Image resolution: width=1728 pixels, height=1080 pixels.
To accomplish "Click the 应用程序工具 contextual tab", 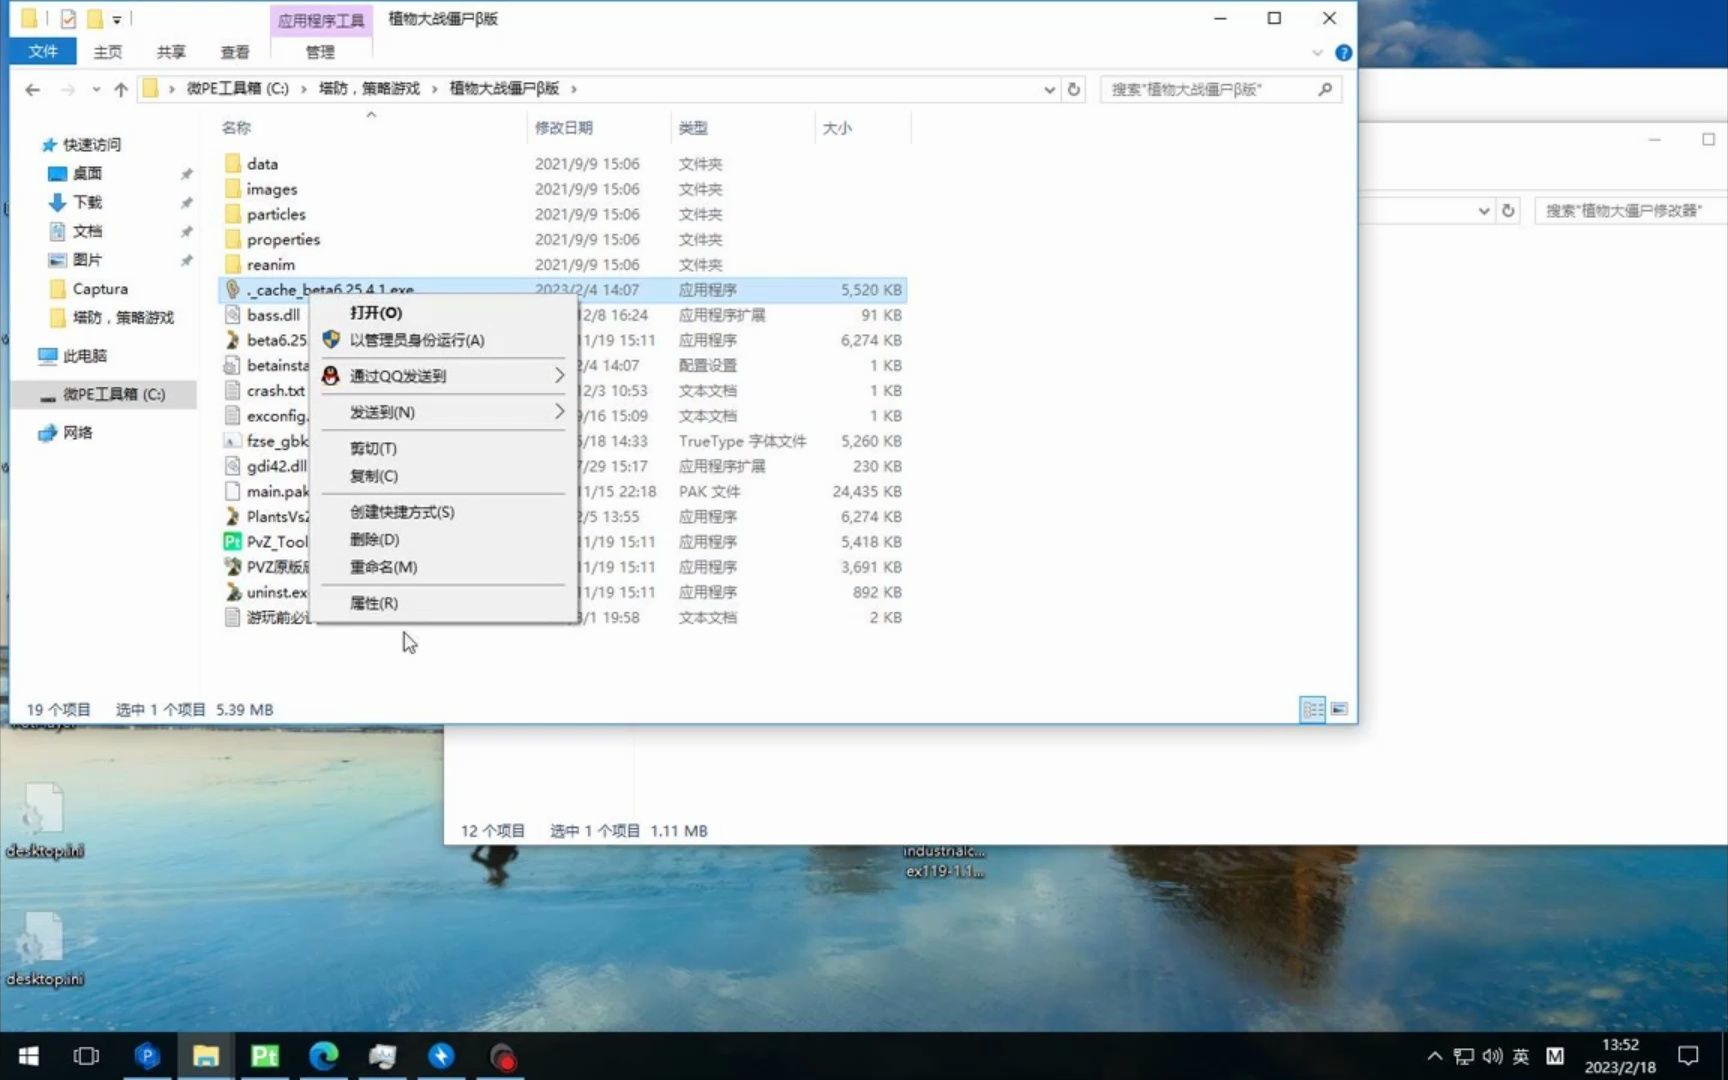I will (320, 20).
